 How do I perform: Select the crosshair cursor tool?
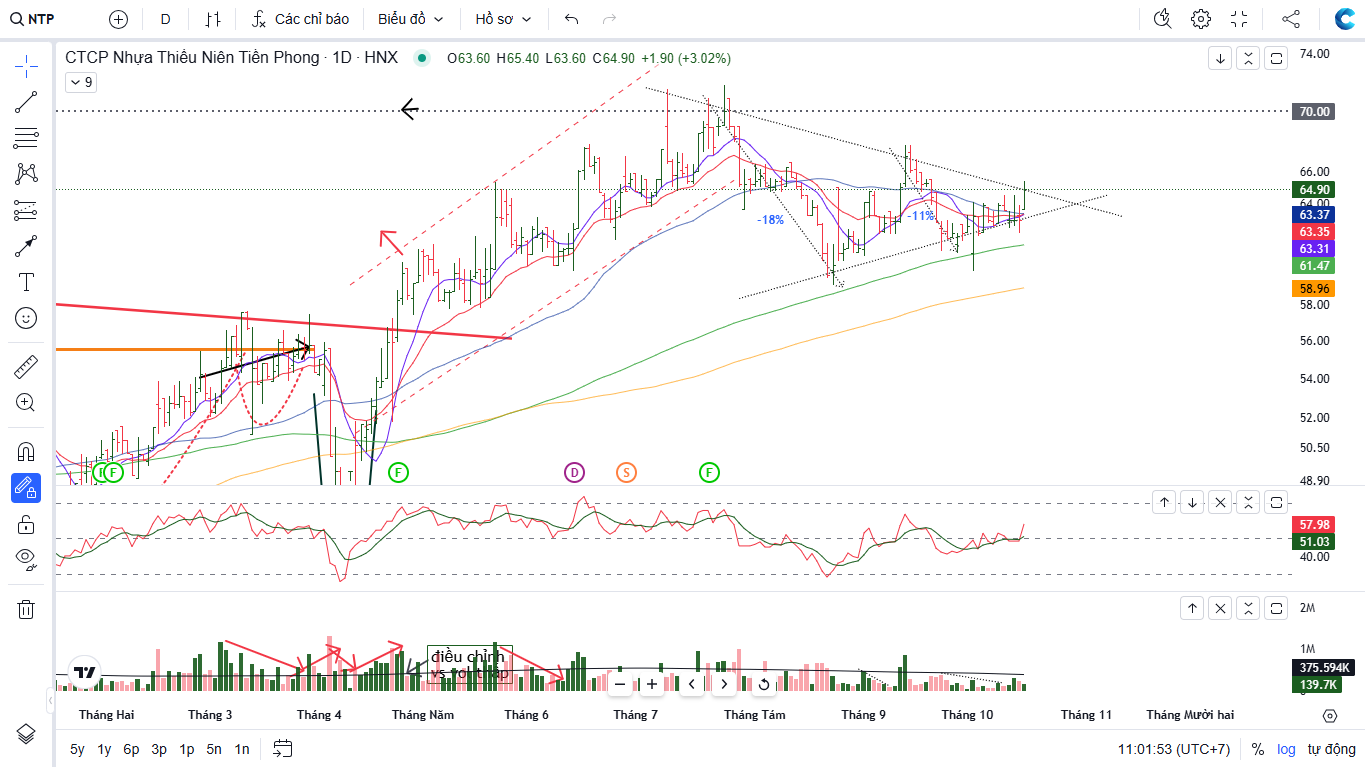[26, 68]
